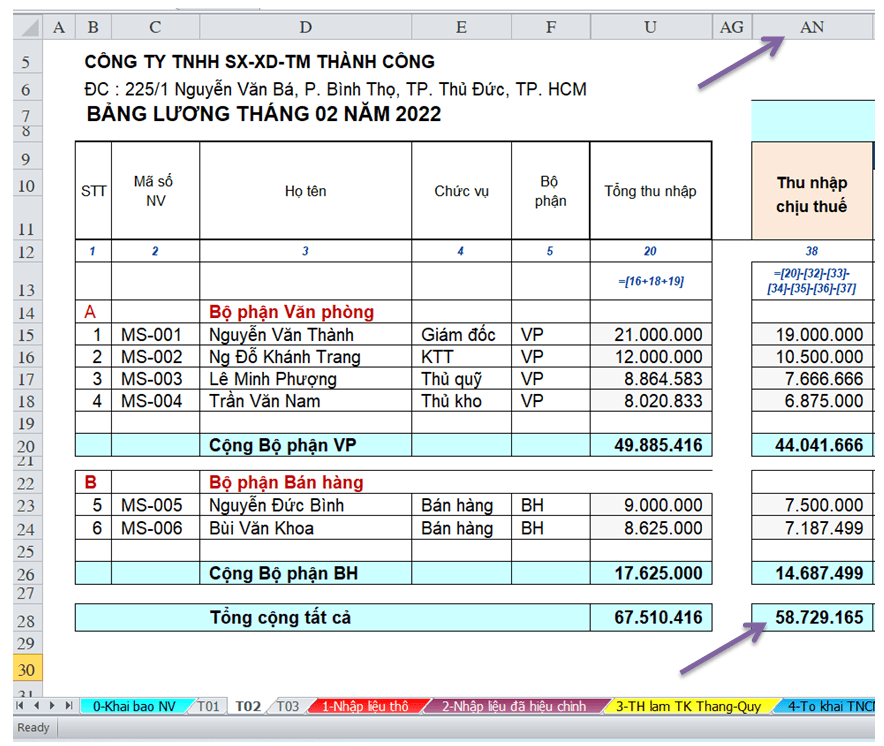The height and width of the screenshot is (746, 884).
Task: Open the 3-TH lam TK Thang-Quy tab
Action: [x=687, y=706]
